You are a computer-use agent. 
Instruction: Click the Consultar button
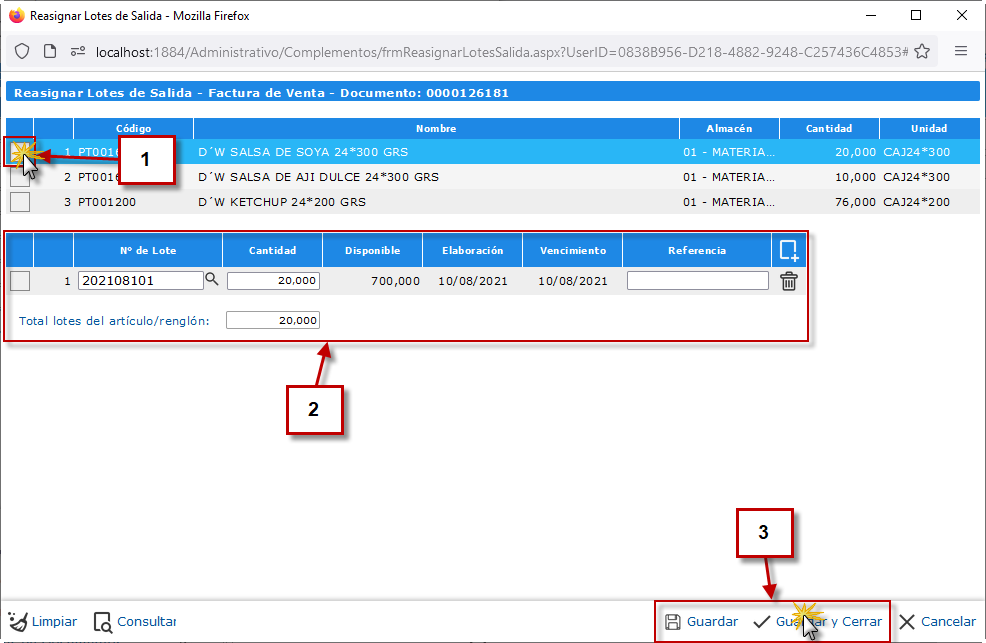pyautogui.click(x=135, y=622)
